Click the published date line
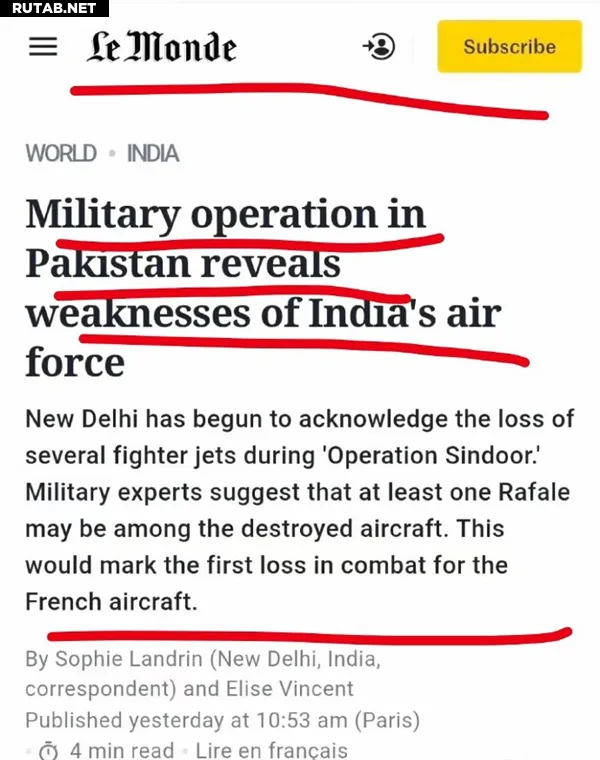This screenshot has width=600, height=760. [222, 720]
